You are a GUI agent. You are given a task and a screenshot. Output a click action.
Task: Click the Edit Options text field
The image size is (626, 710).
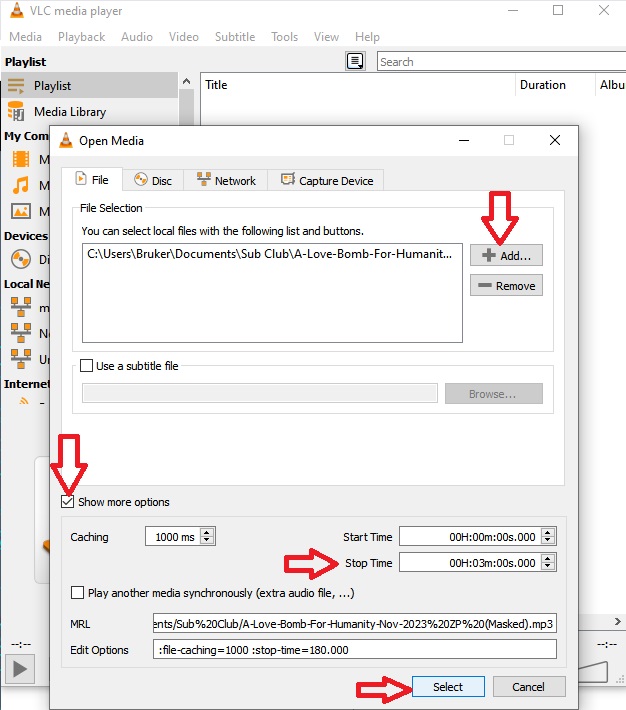point(355,649)
